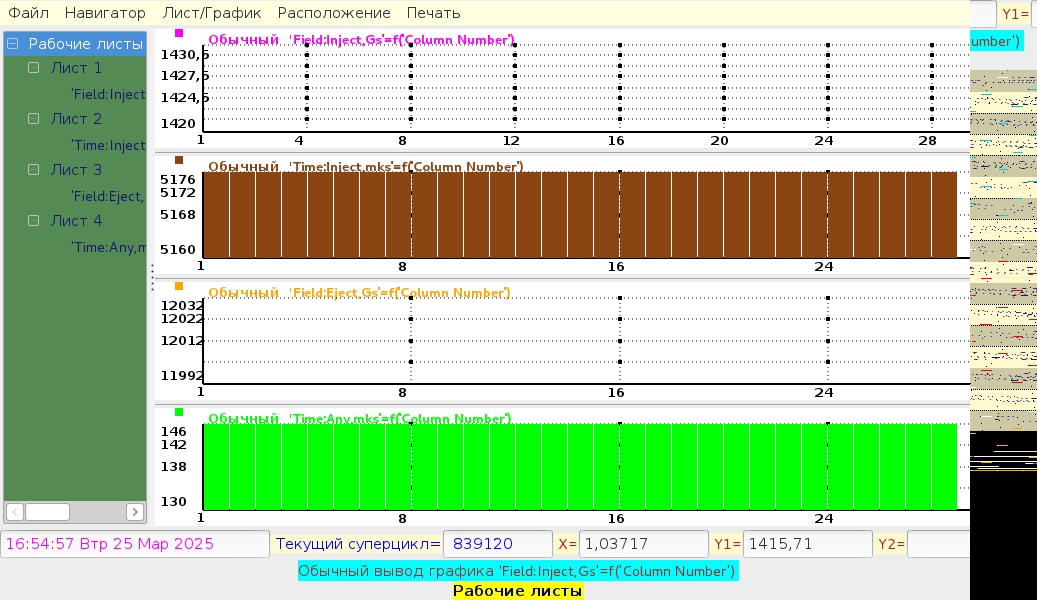Click the magenta Field:Inject graph marker square
The width and height of the screenshot is (1037, 600).
(x=179, y=33)
